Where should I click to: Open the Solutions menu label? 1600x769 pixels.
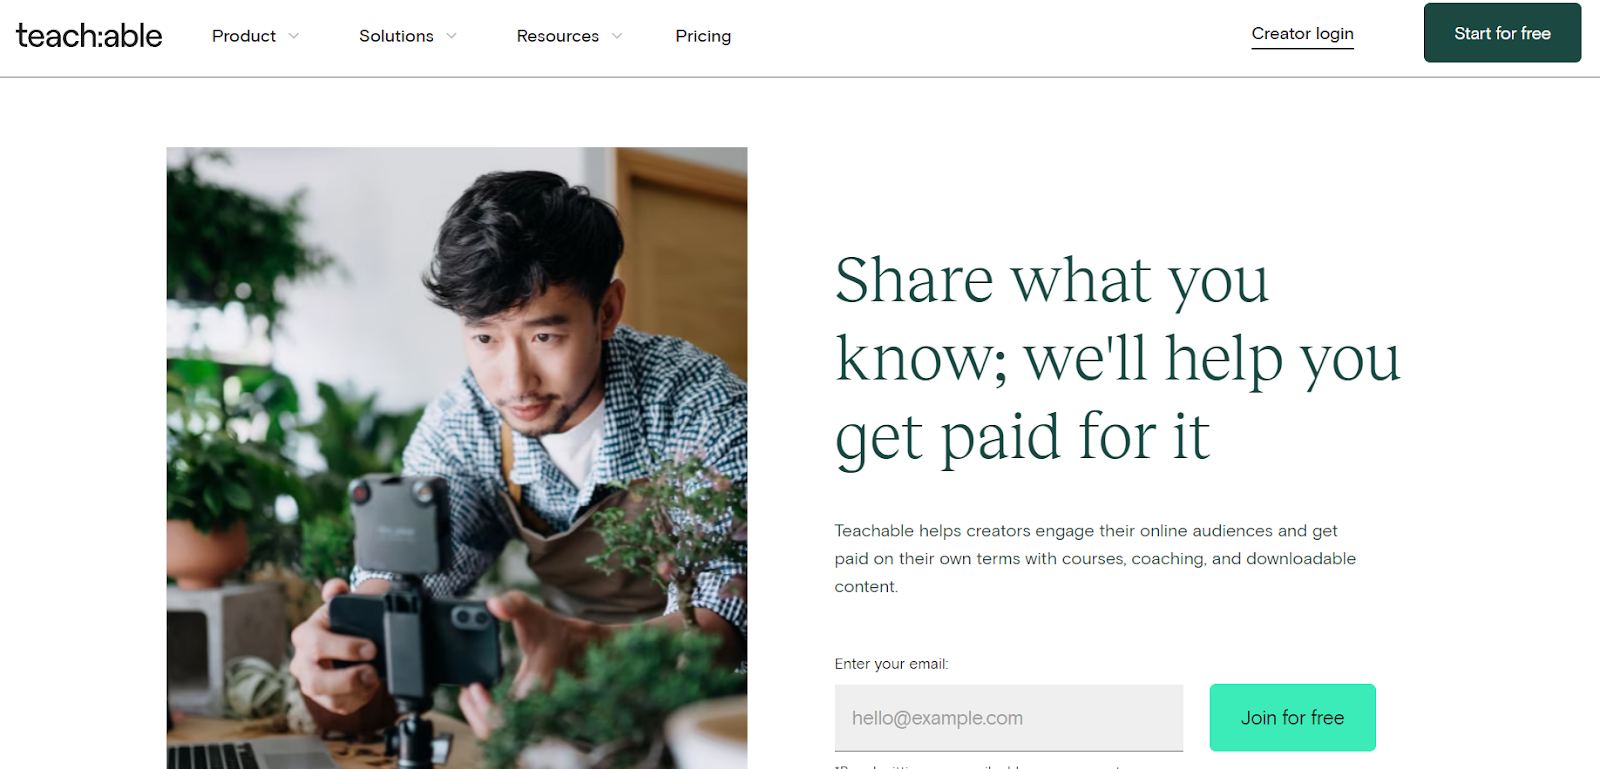point(396,36)
